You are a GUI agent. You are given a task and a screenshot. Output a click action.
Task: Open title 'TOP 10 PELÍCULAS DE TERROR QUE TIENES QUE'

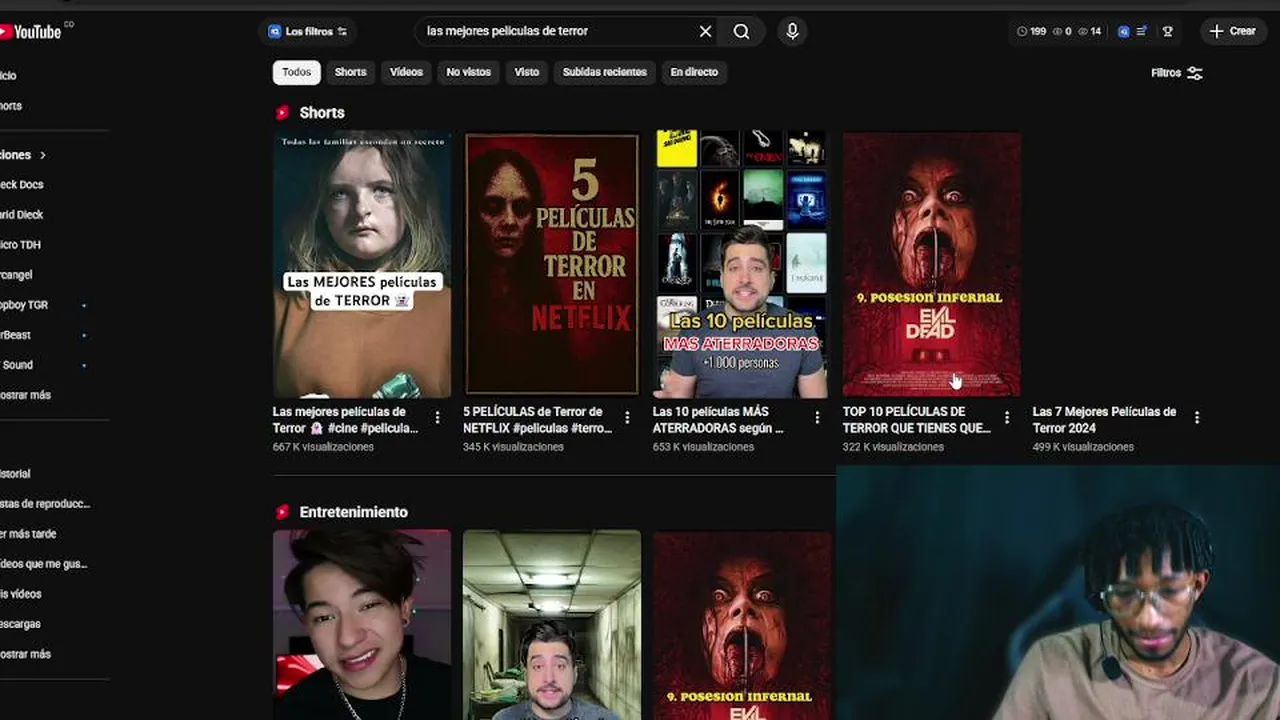pos(917,420)
